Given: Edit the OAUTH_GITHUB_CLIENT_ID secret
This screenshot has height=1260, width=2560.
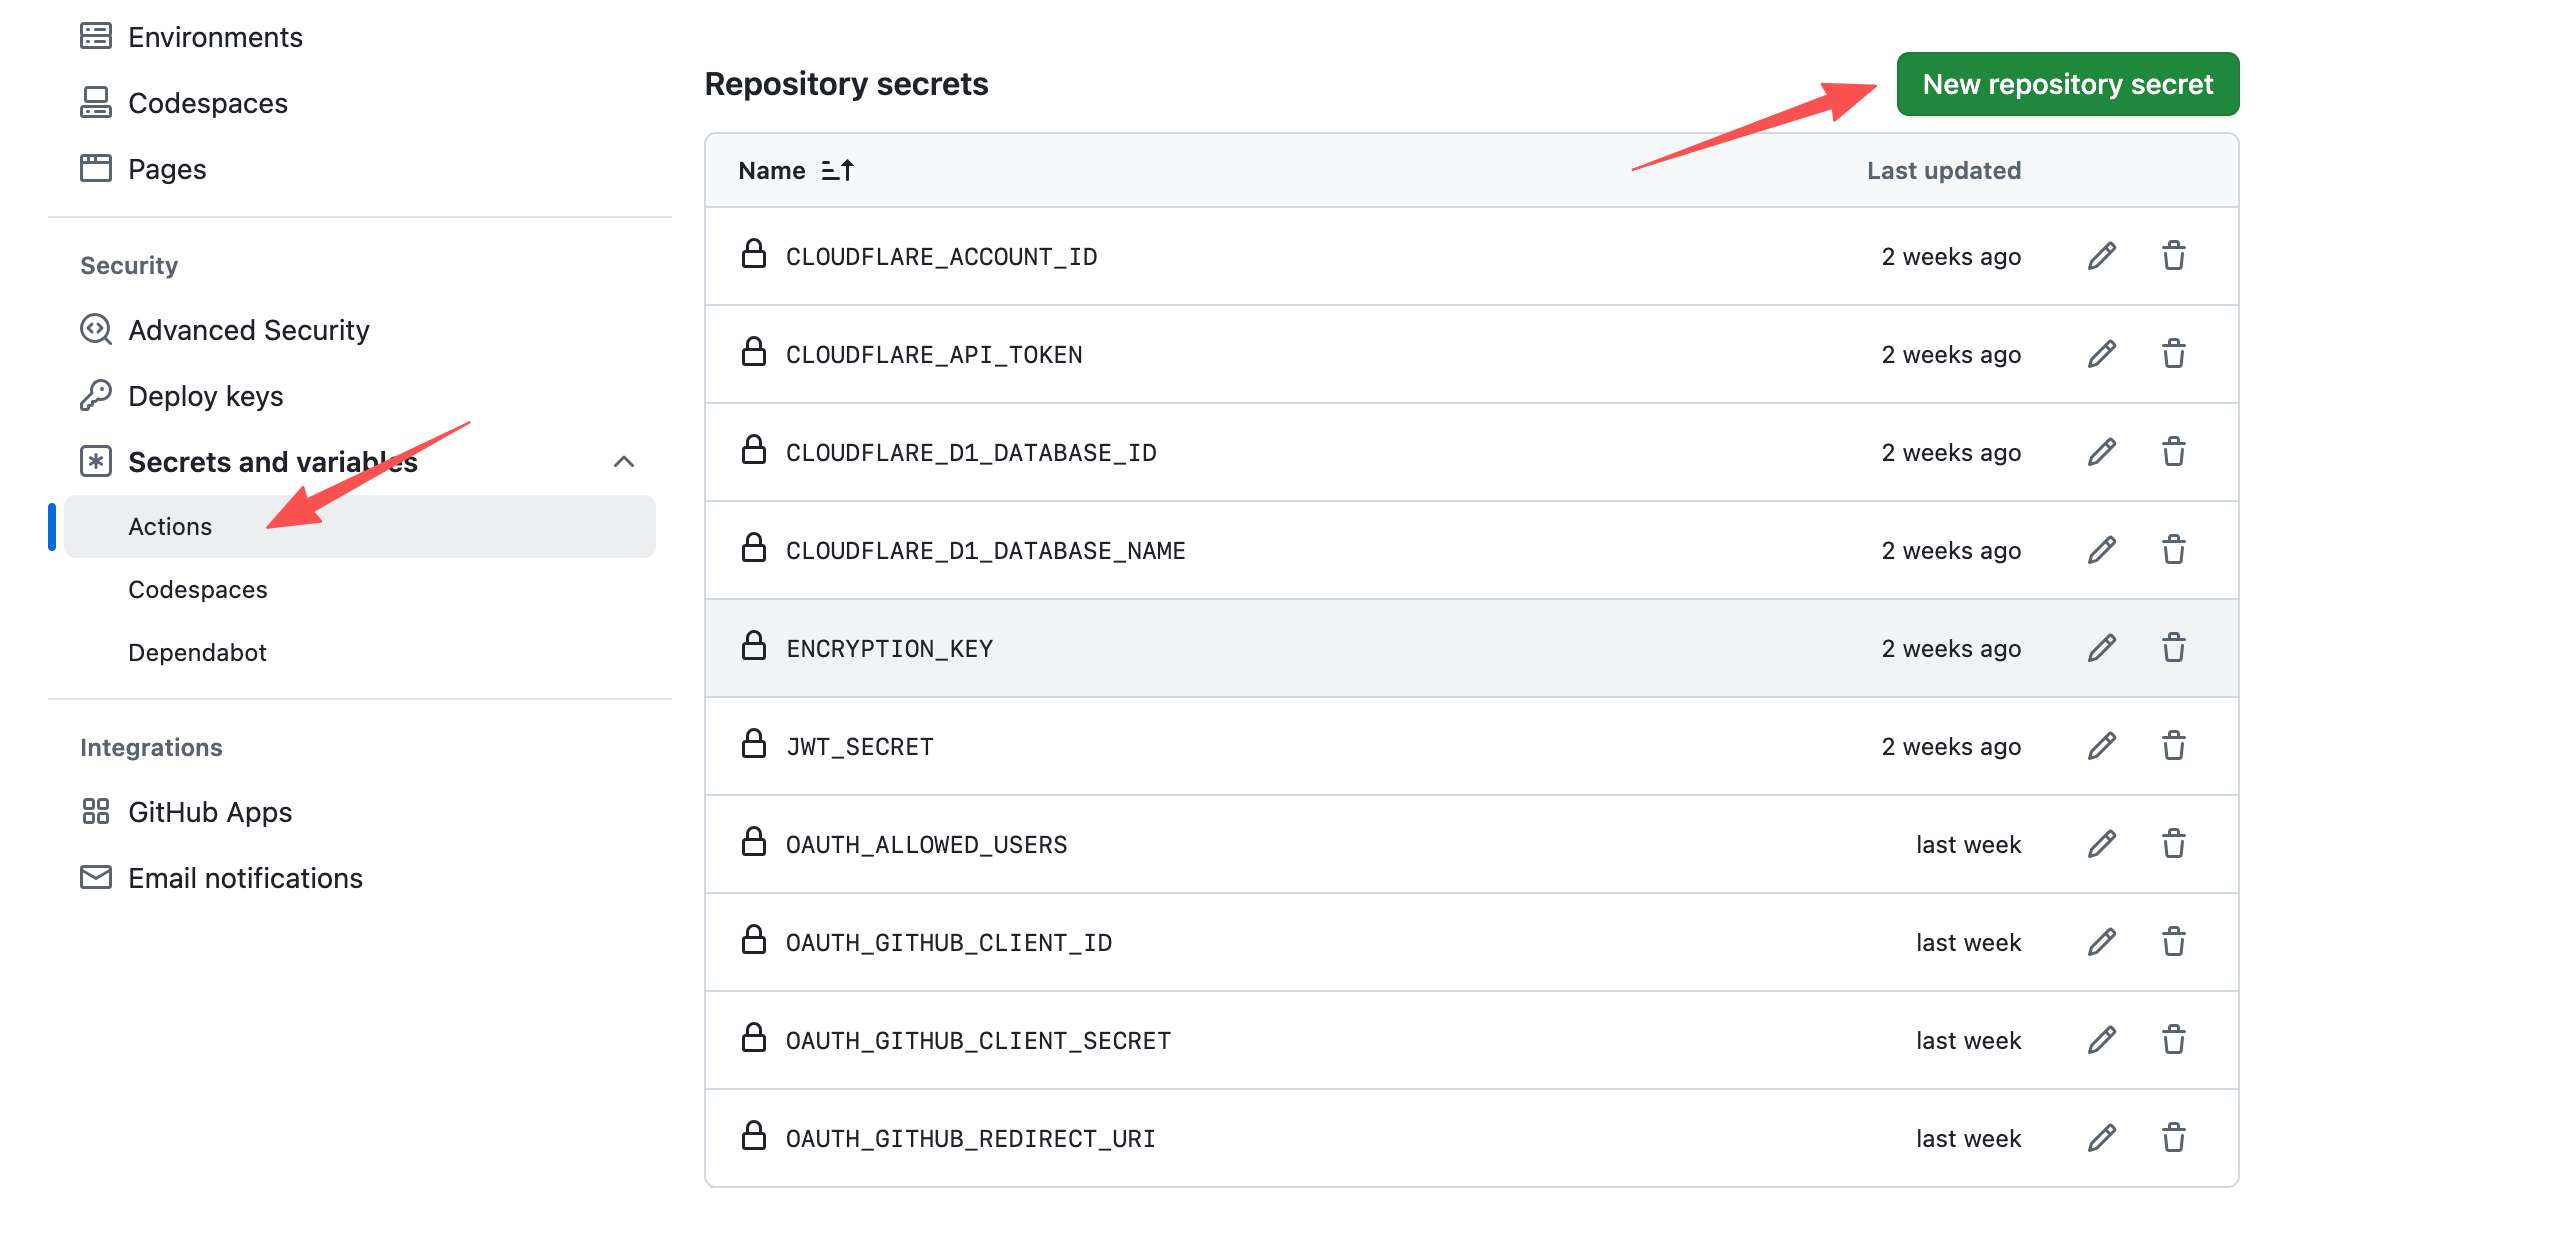Looking at the screenshot, I should pos(2101,942).
